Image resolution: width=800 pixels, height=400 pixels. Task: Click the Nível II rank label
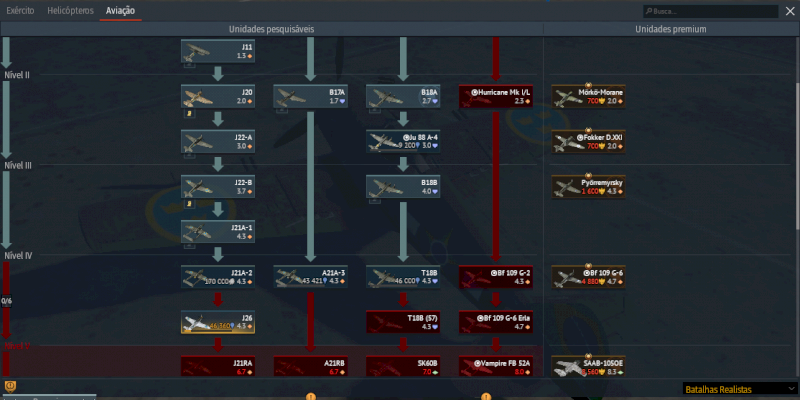pyautogui.click(x=17, y=75)
